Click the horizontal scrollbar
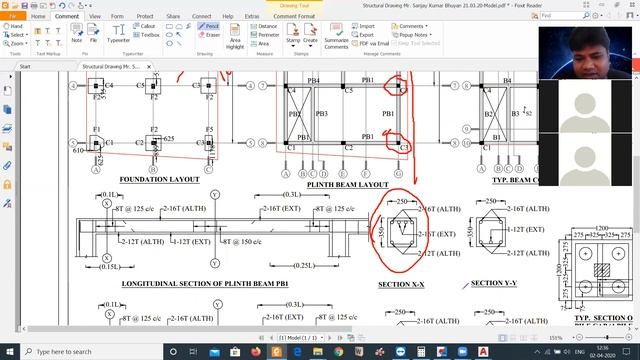 [190, 329]
